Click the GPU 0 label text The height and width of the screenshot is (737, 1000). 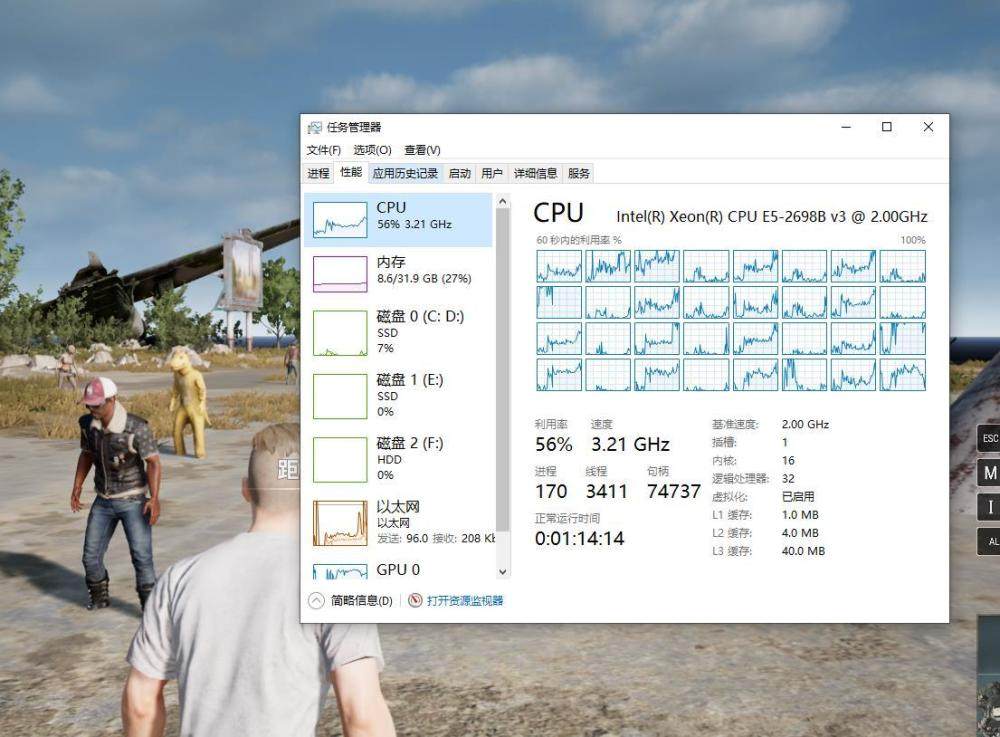398,569
